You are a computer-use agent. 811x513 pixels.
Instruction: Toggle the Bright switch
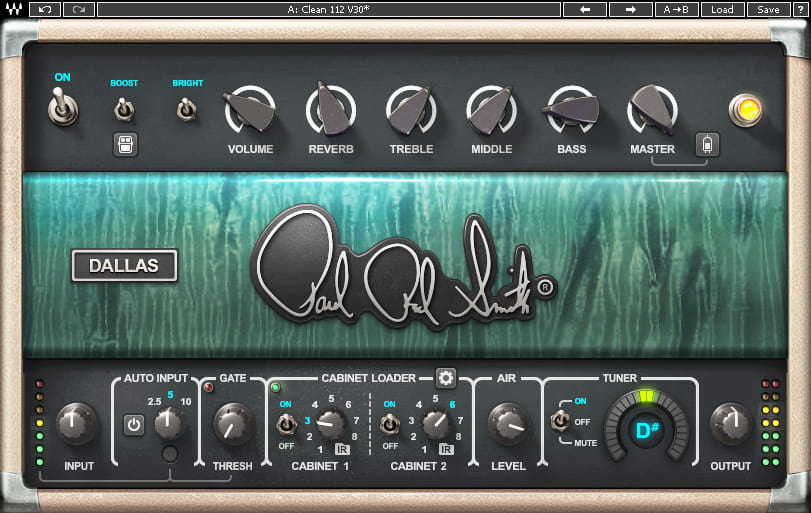tap(186, 109)
